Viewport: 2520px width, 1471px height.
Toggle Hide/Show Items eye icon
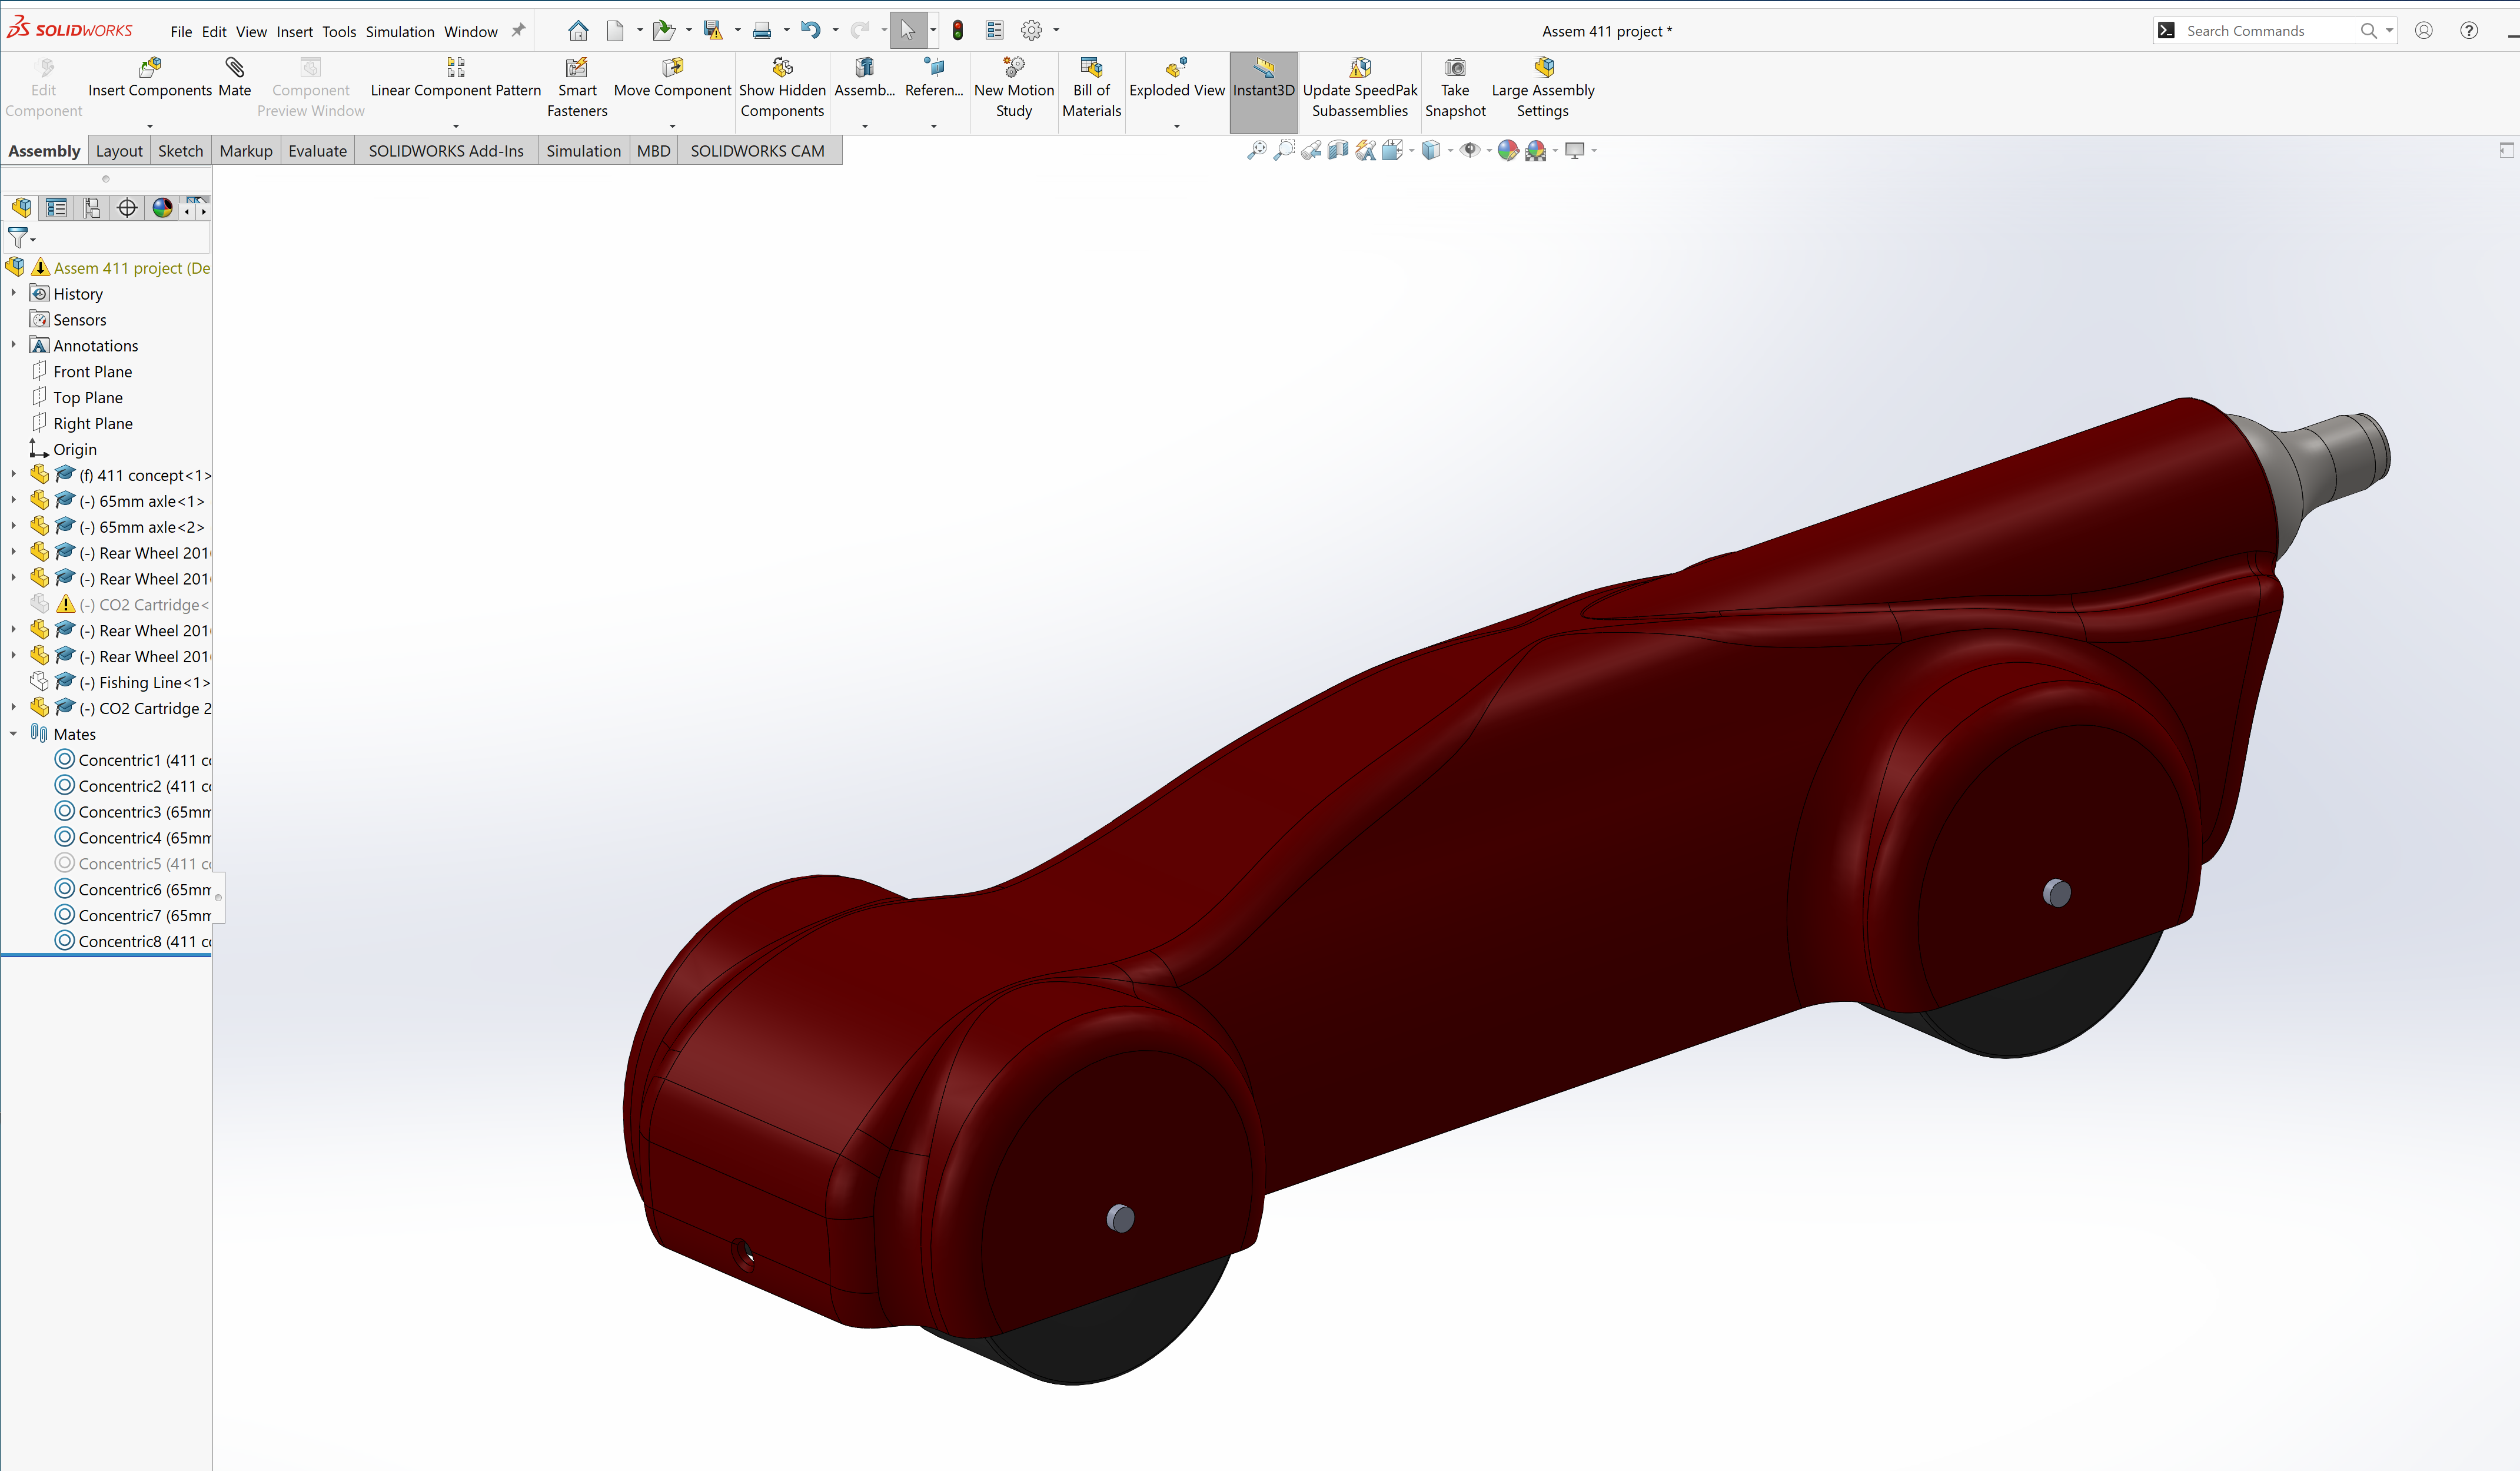pos(1470,150)
